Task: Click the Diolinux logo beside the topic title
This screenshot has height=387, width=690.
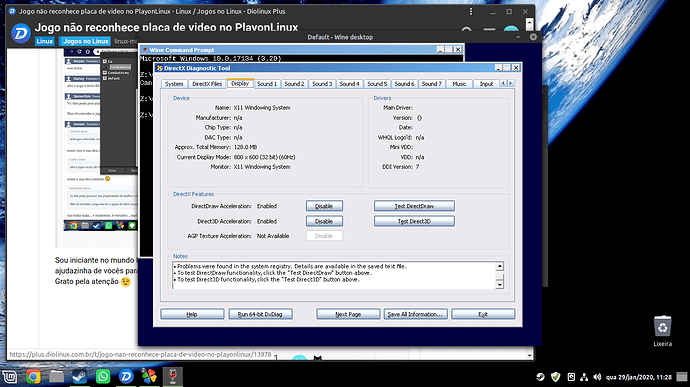Action: [x=20, y=33]
